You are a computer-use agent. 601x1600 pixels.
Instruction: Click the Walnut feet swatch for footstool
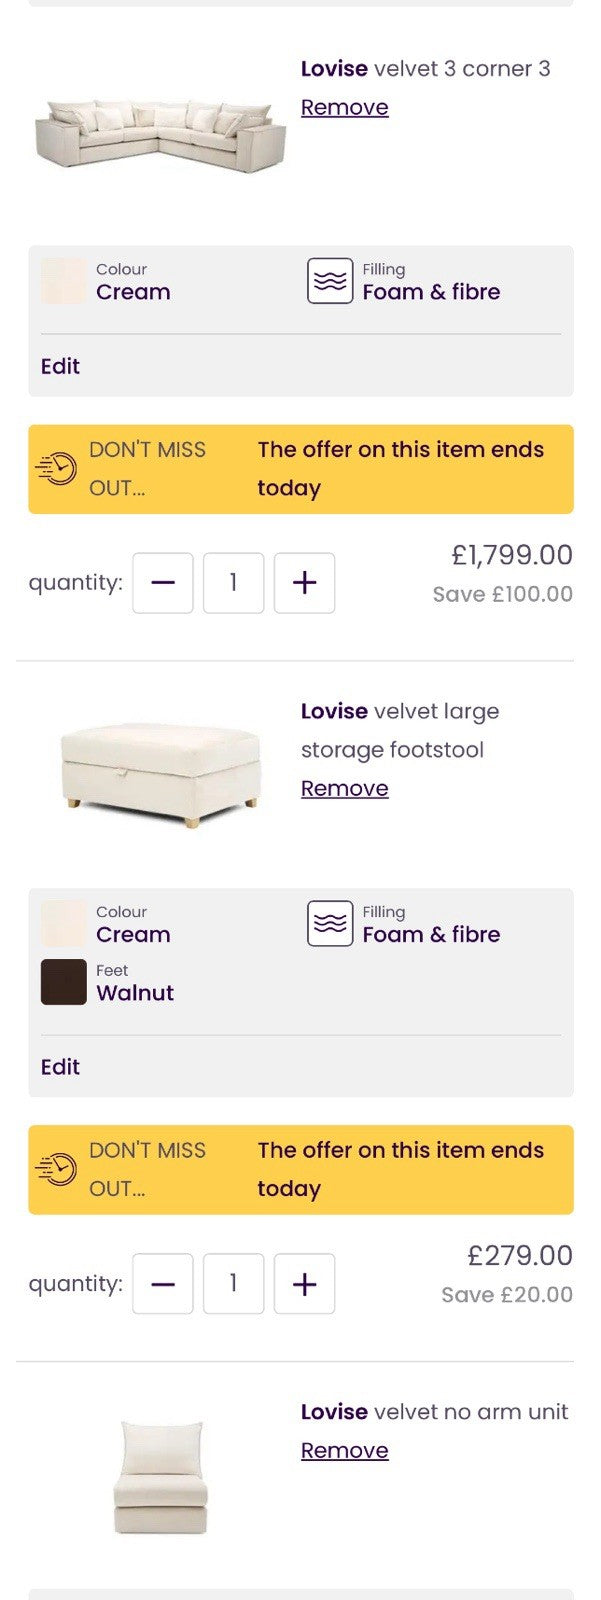click(63, 982)
